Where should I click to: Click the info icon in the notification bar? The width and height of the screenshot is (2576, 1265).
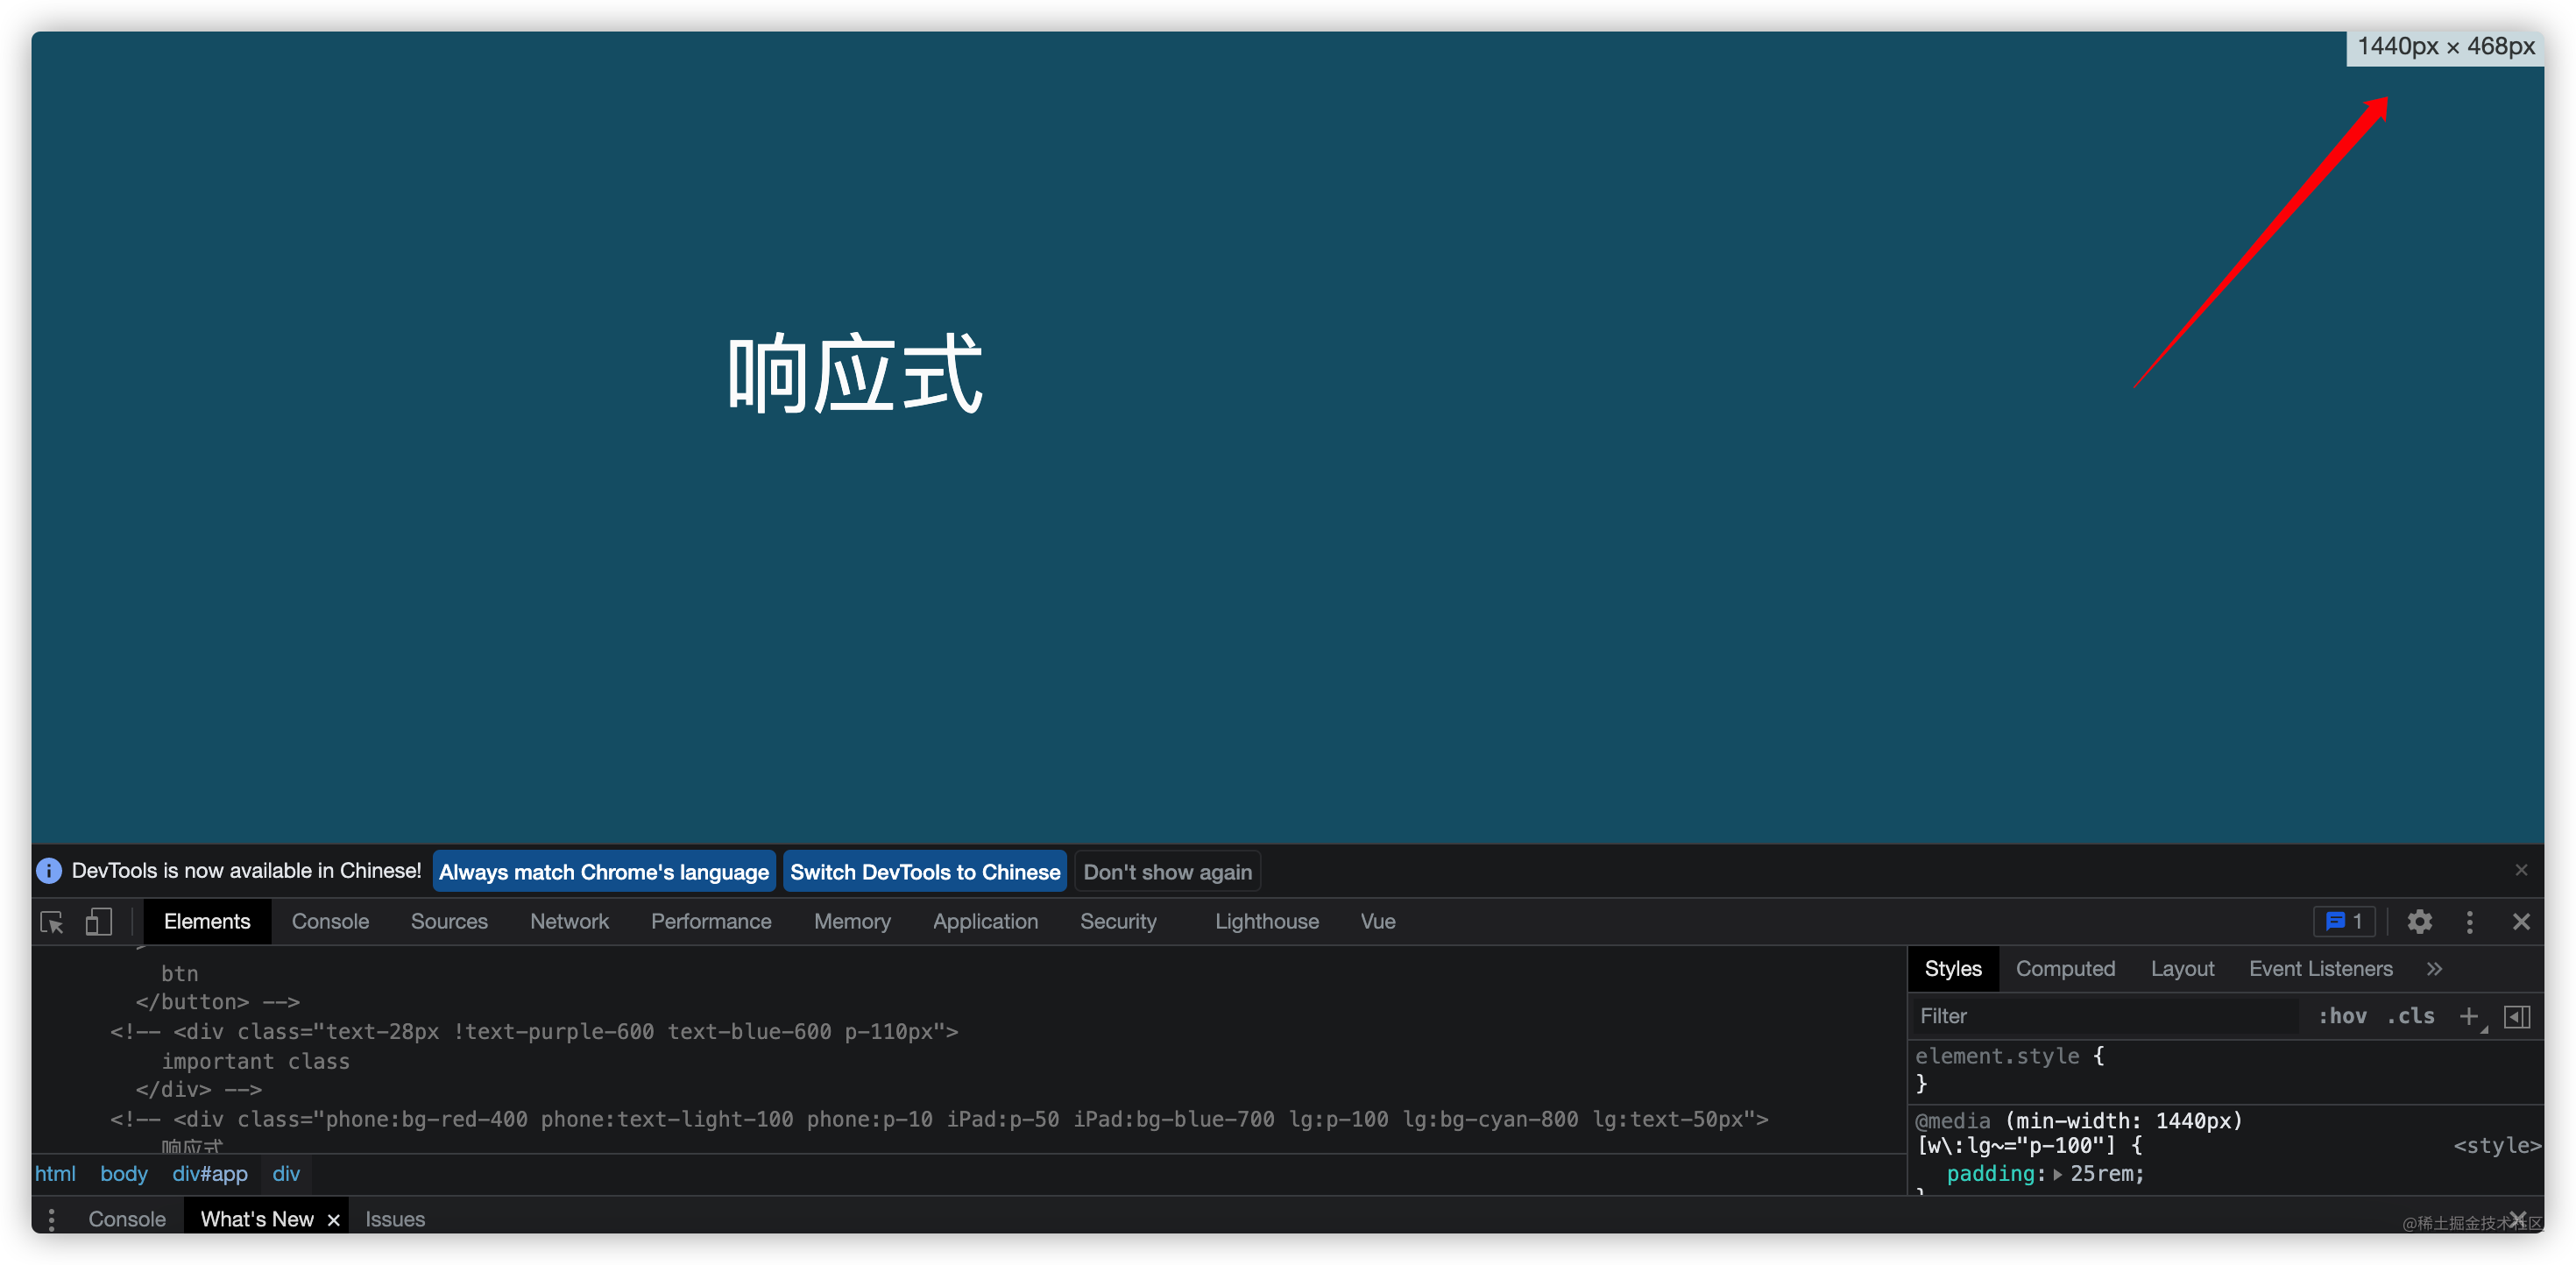coord(48,870)
